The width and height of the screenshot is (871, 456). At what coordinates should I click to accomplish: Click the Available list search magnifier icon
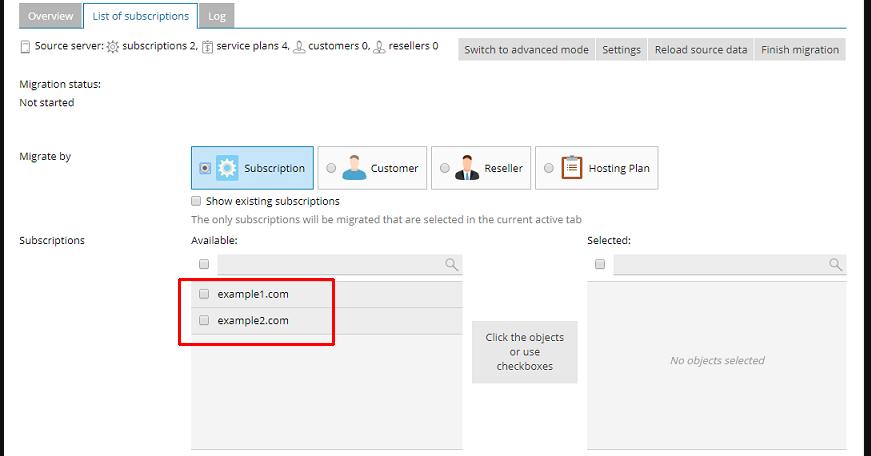point(452,265)
